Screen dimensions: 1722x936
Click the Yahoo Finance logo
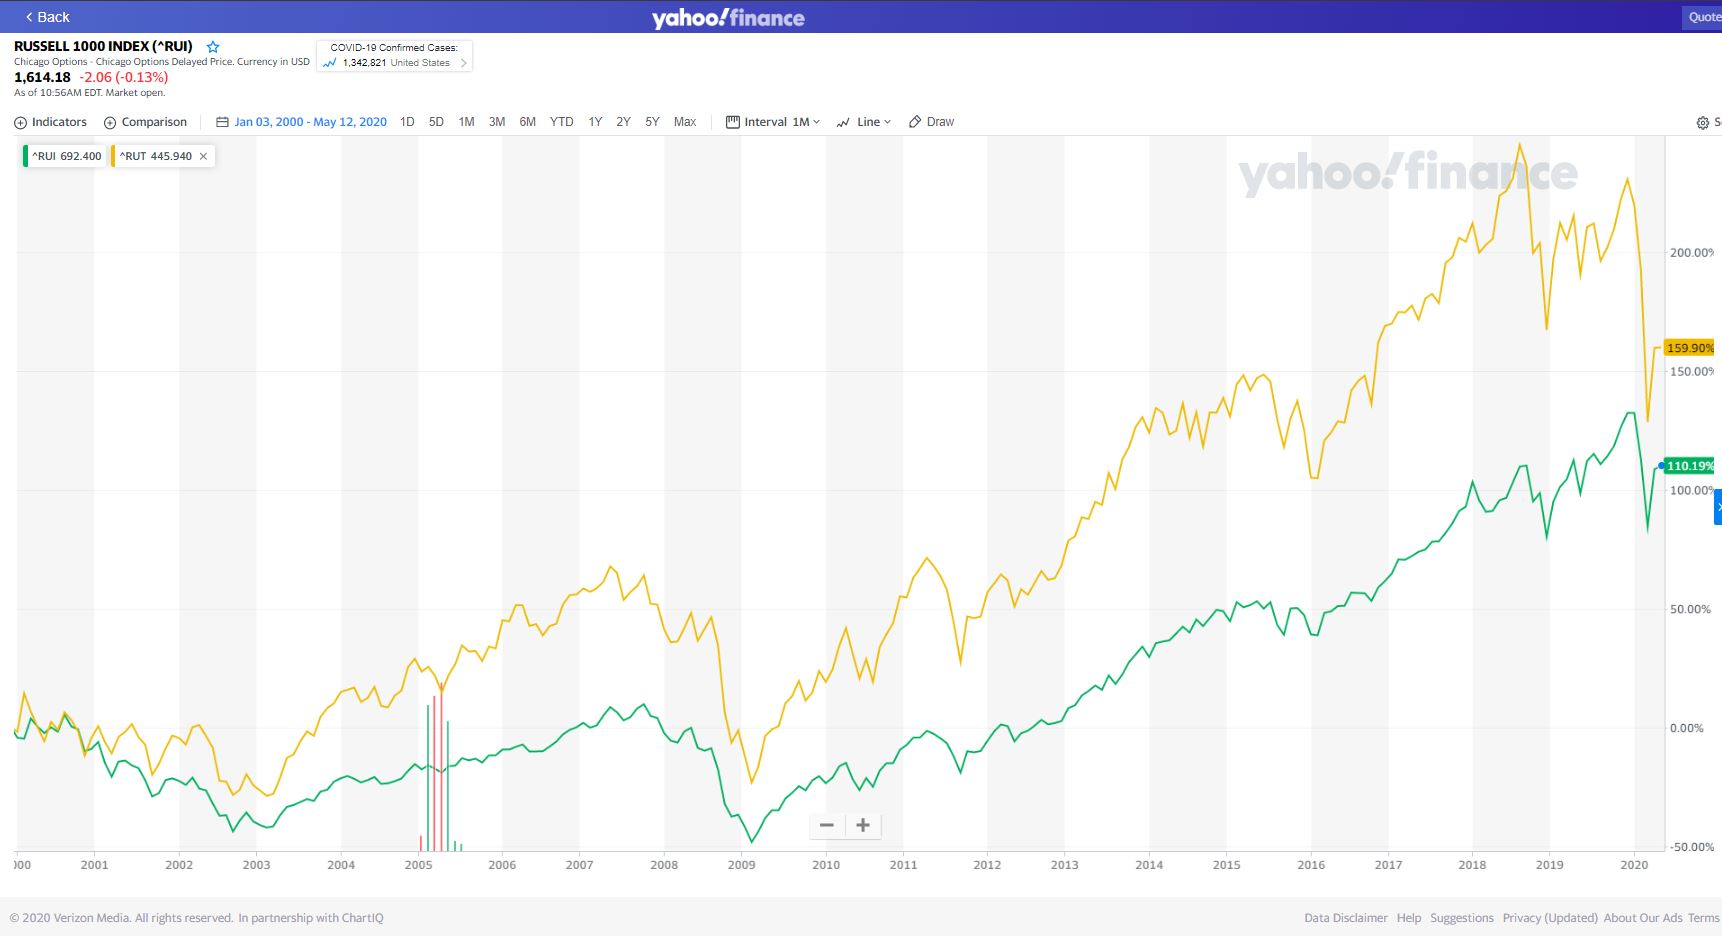point(728,18)
